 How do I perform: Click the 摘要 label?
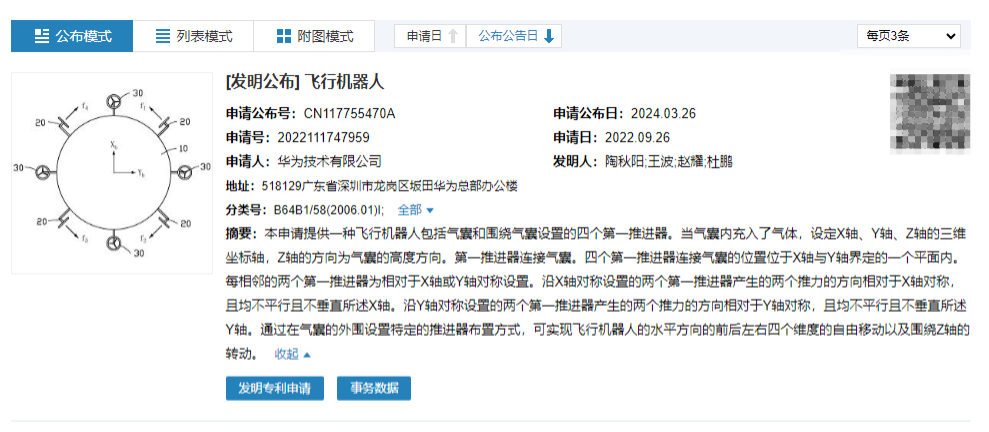click(242, 234)
